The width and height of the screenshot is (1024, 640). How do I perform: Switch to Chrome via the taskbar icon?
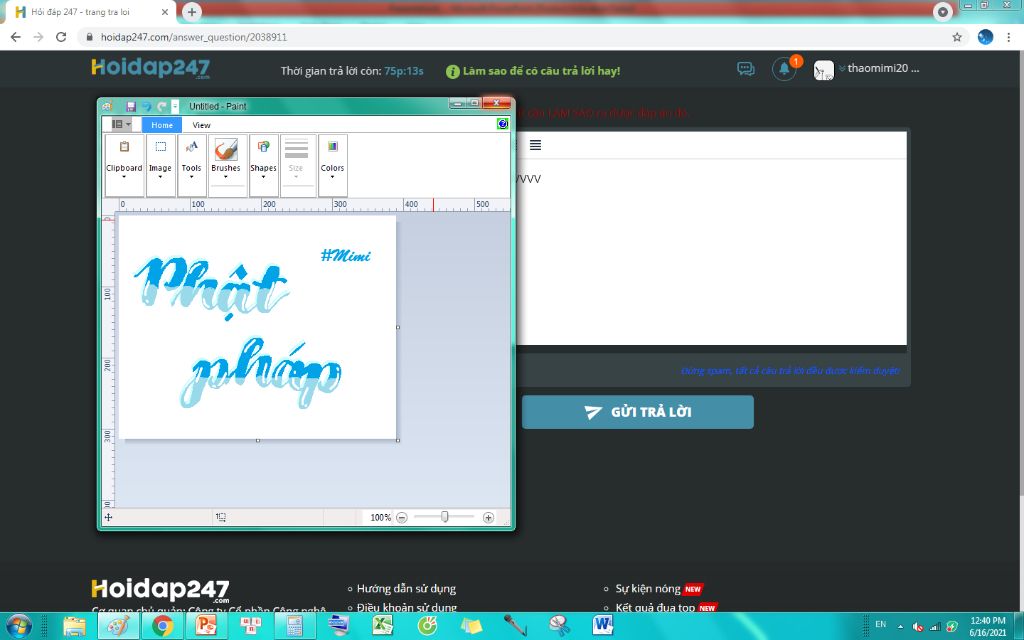163,626
